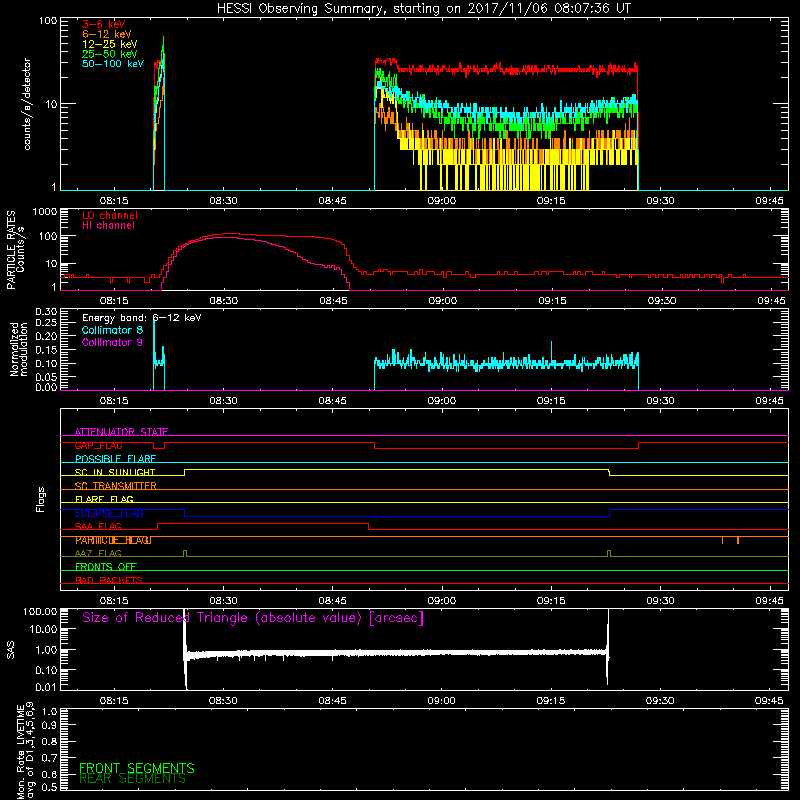Click the 09:30 time label under Flags panel

tap(660, 601)
